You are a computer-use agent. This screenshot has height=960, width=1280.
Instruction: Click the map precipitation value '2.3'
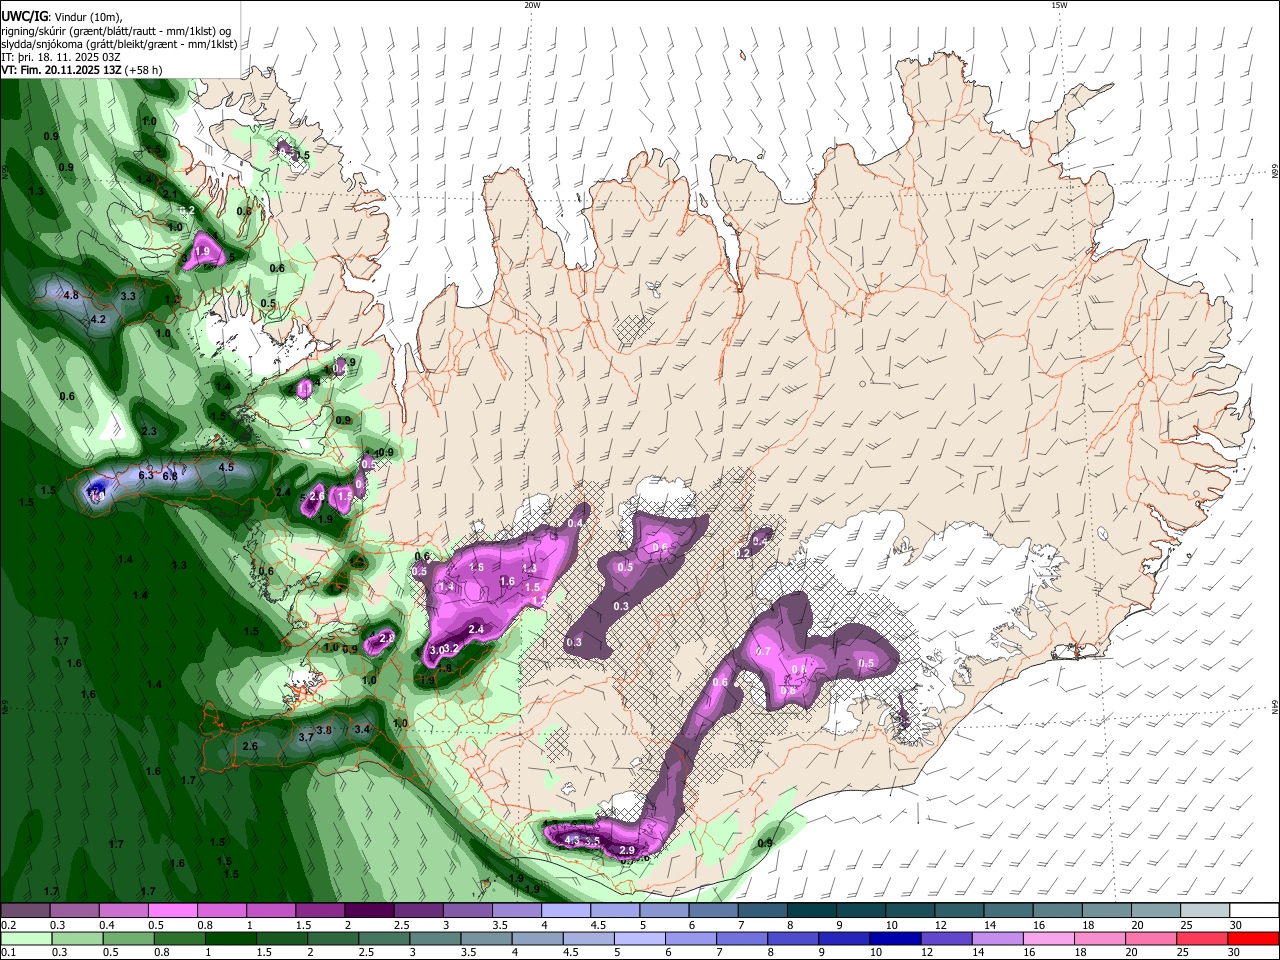pyautogui.click(x=150, y=432)
